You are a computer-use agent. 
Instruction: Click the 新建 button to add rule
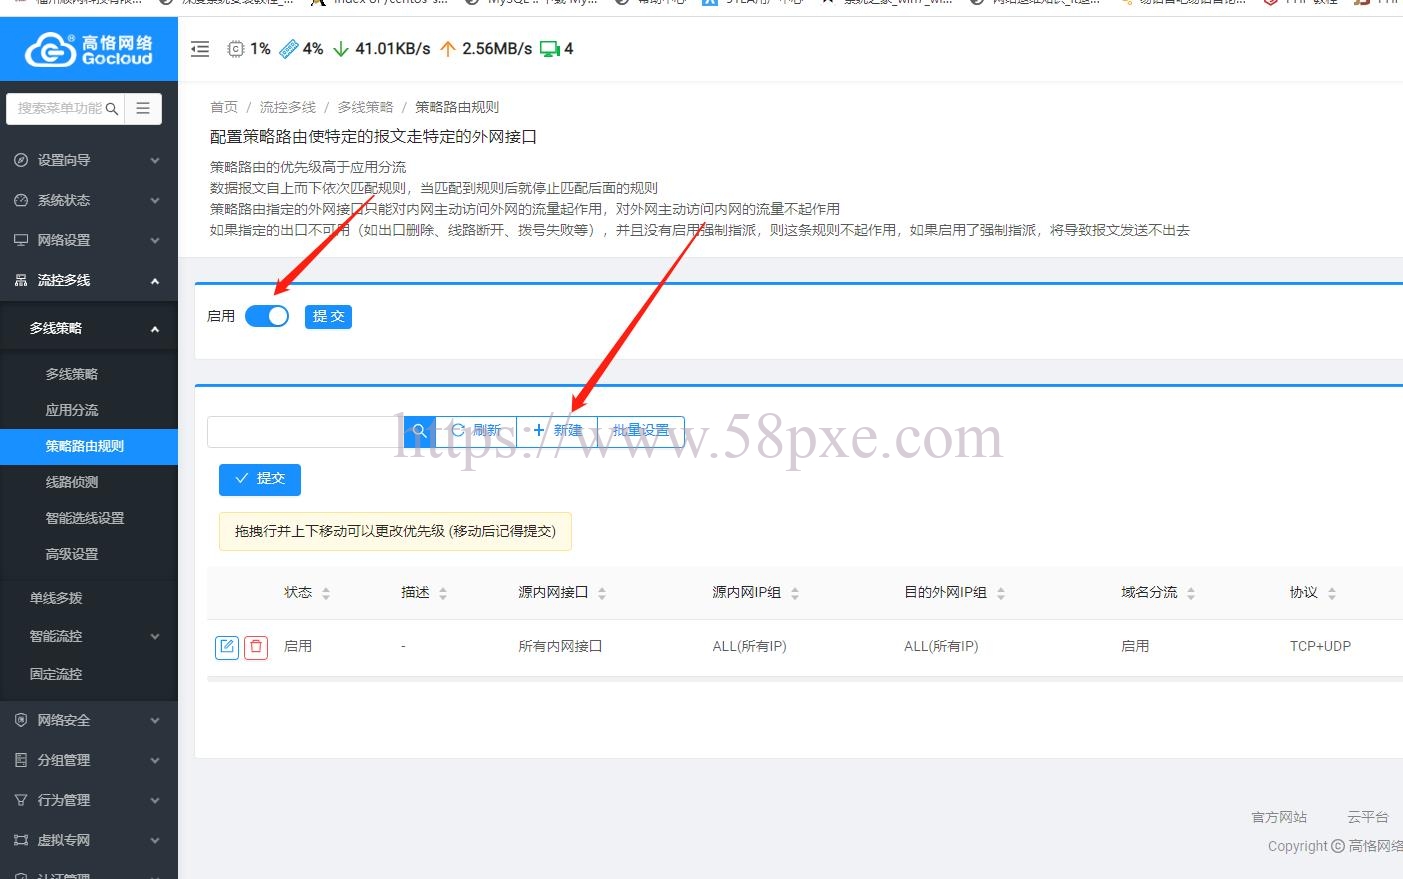coord(557,431)
